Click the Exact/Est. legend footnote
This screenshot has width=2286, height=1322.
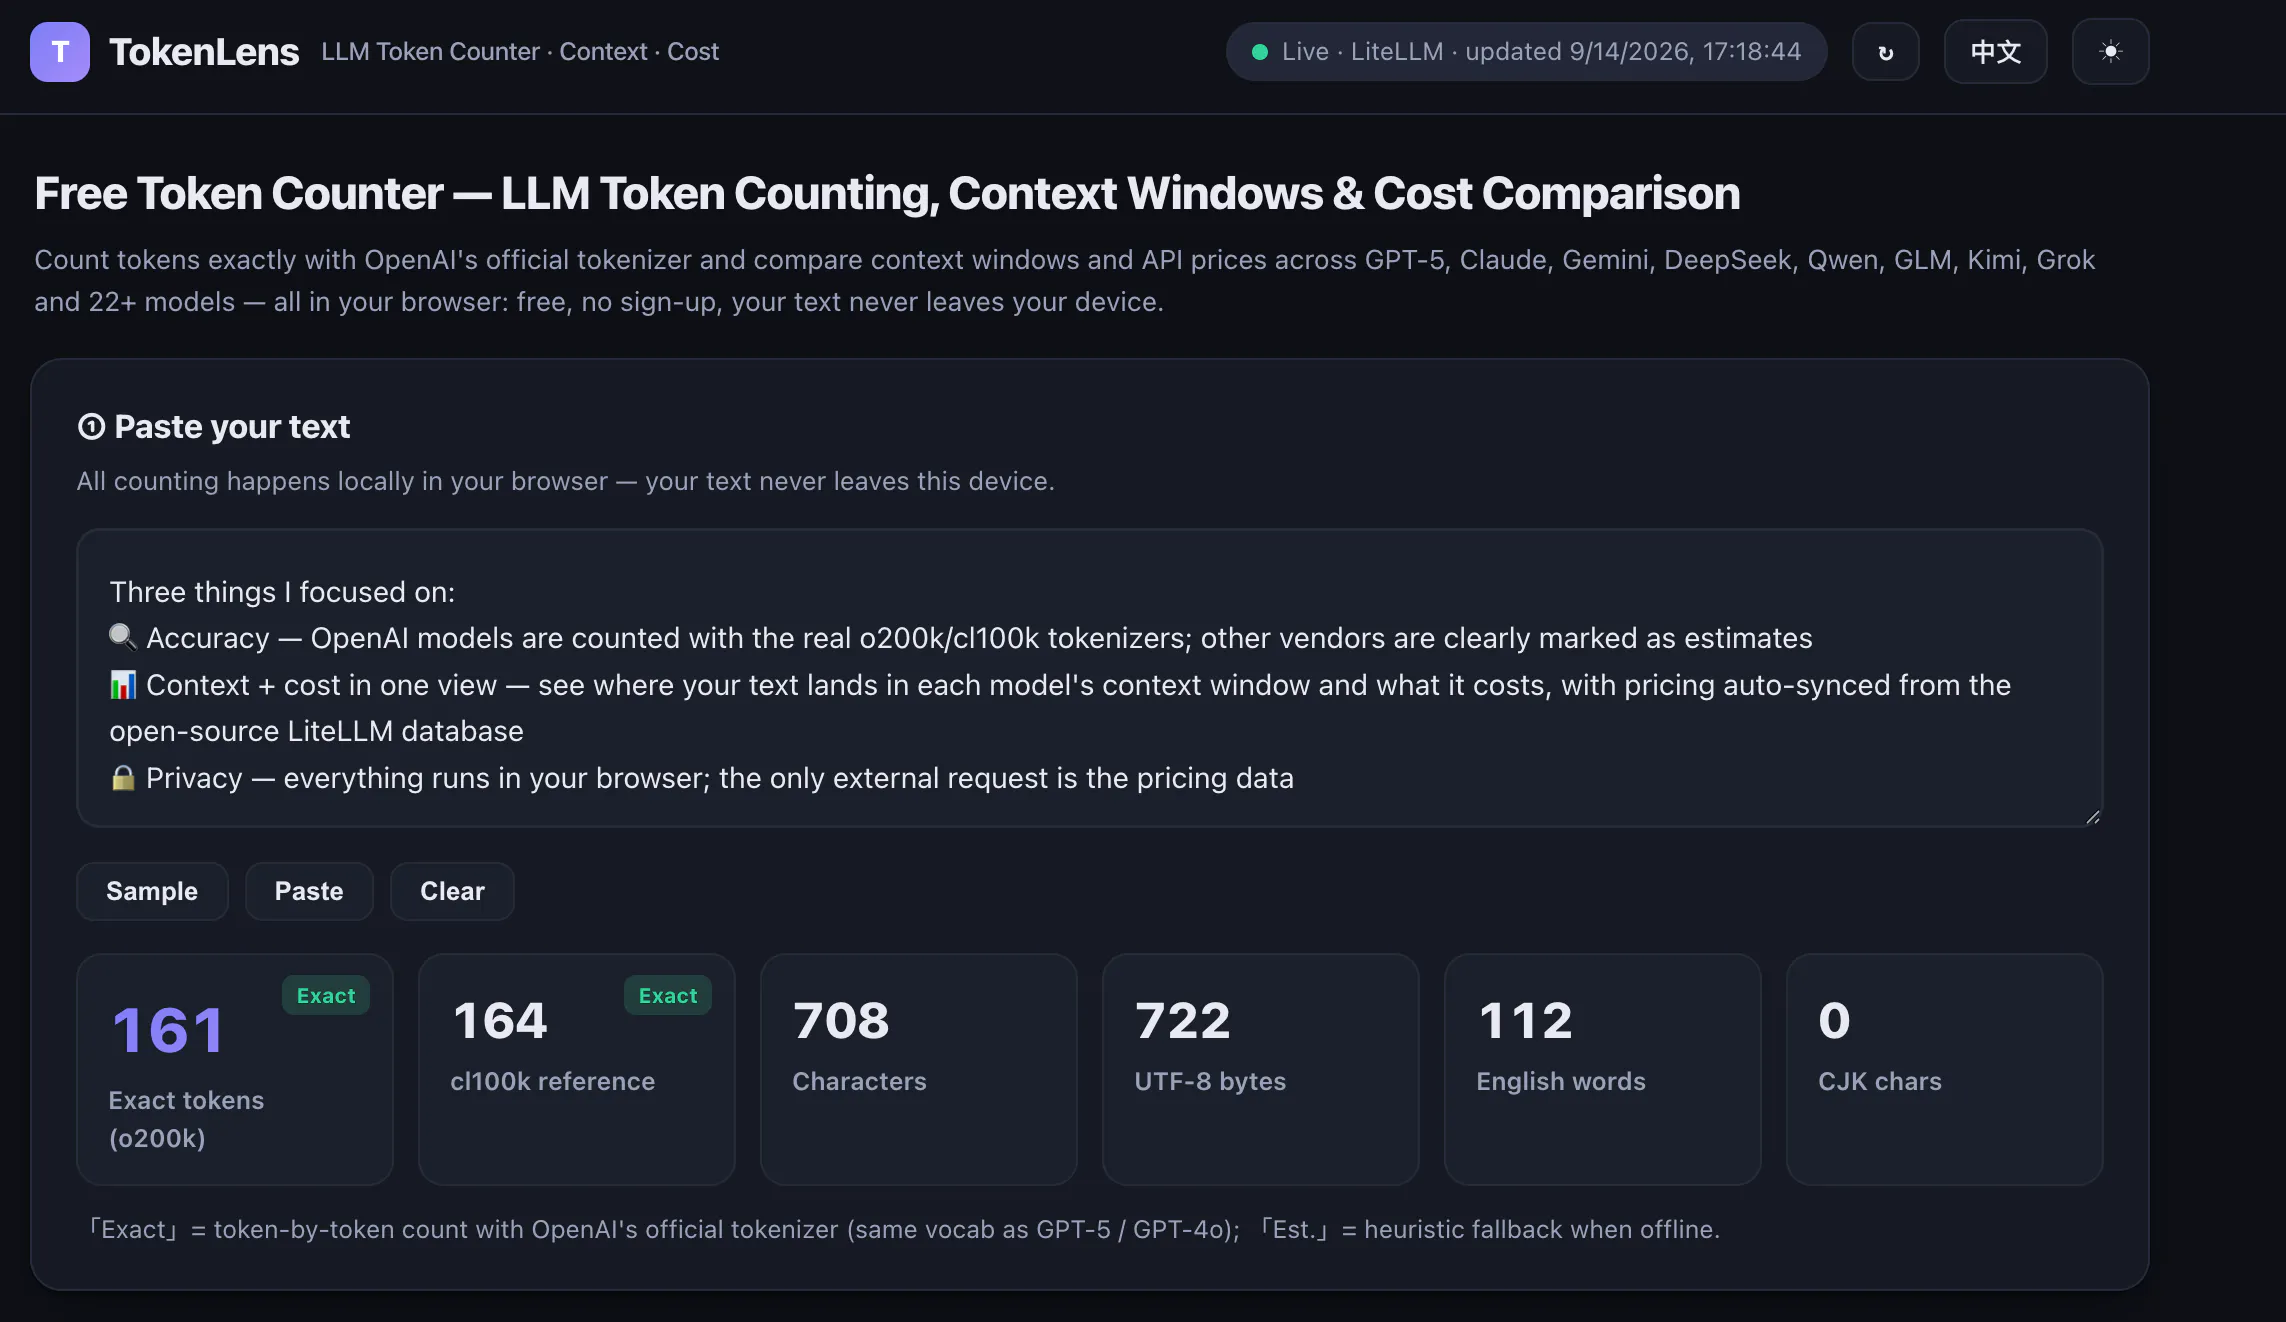903,1229
